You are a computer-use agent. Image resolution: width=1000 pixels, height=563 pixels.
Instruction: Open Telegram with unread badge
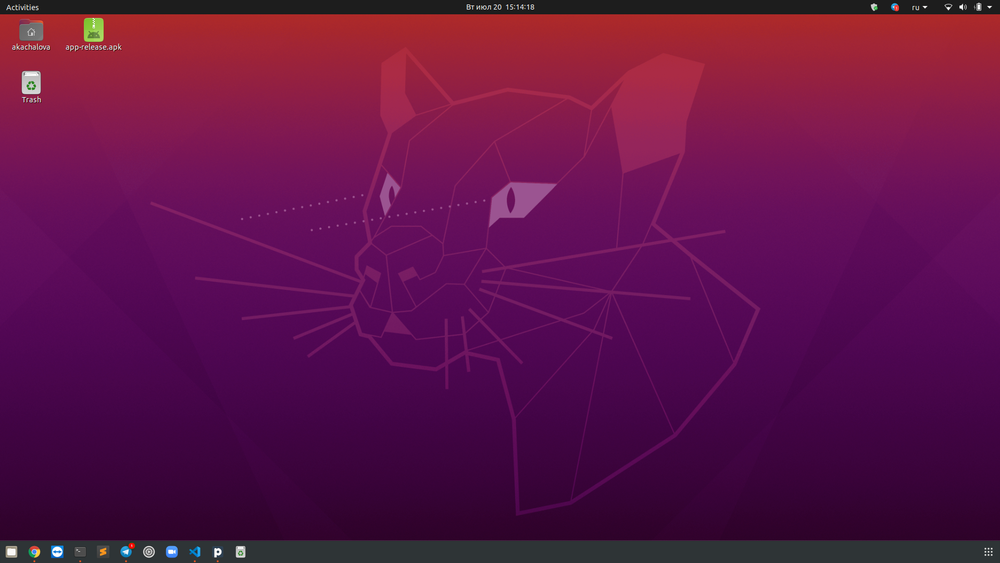126,552
